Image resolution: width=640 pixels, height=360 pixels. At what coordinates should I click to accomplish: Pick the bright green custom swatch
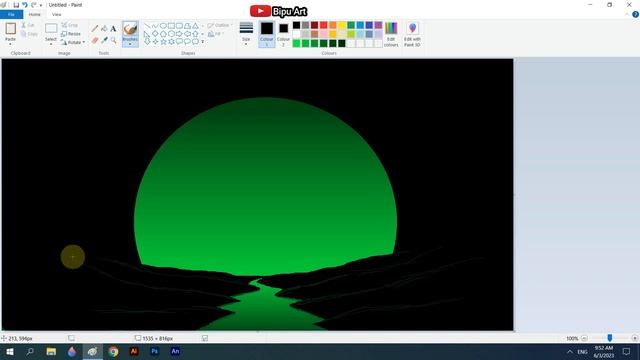[x=297, y=43]
